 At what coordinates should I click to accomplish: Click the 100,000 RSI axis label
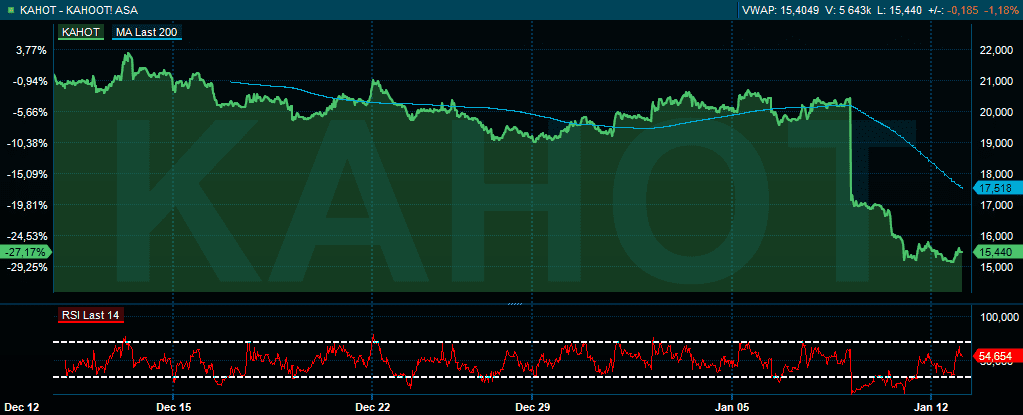(998, 317)
